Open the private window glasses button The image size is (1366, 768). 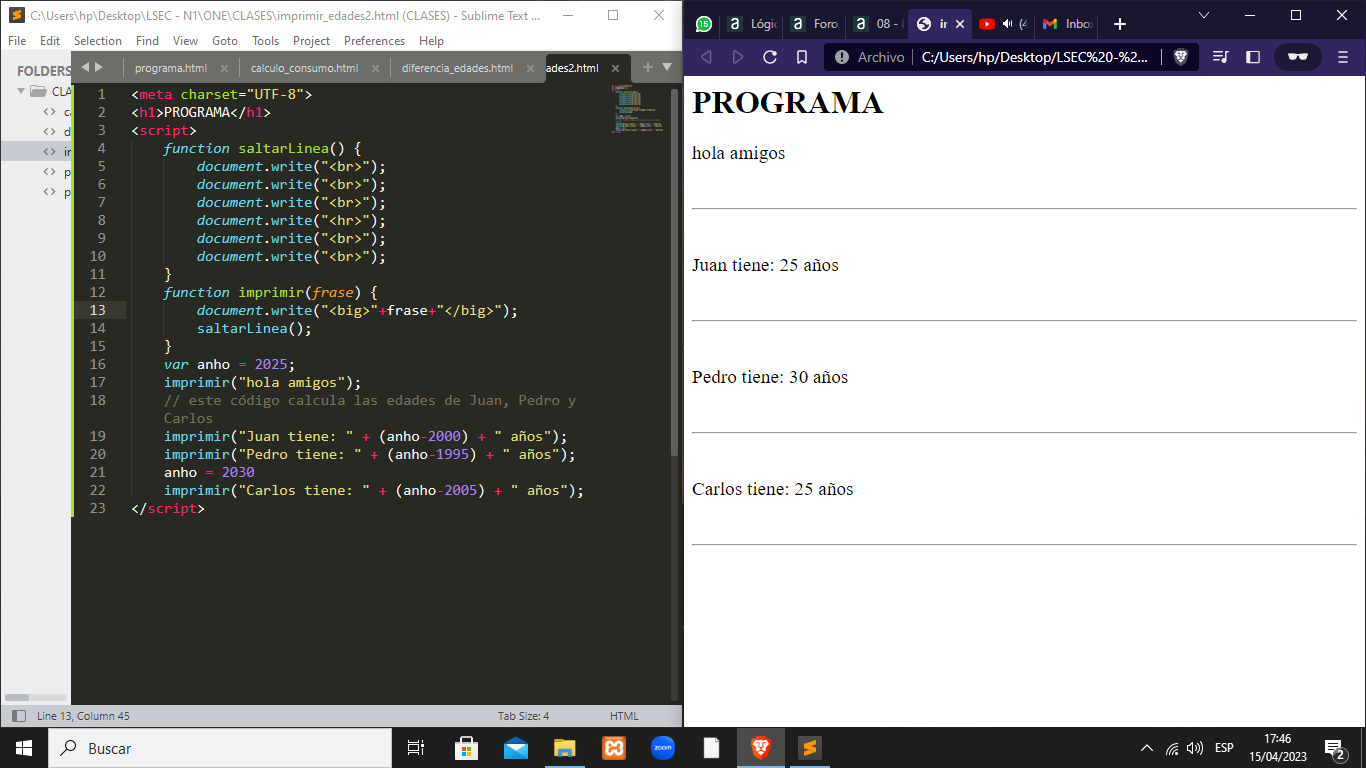[1298, 57]
